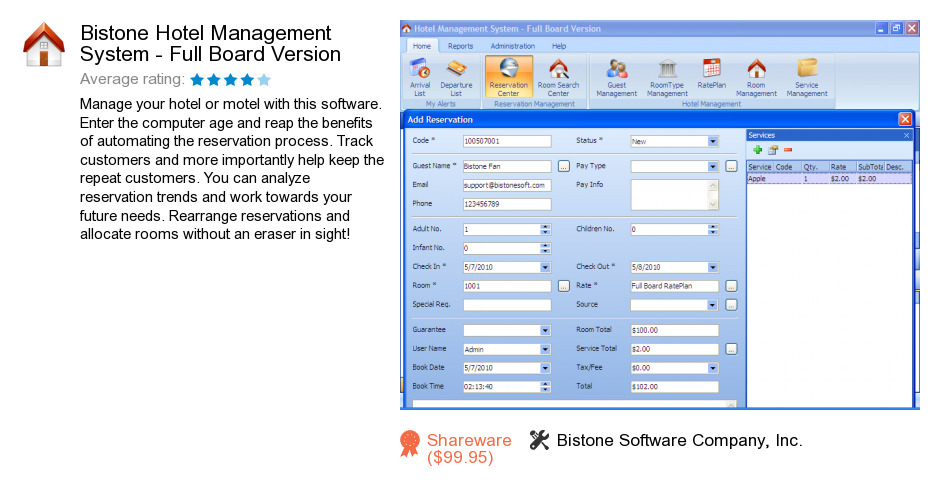Browse guests with Guest Name ellipsis button
This screenshot has height=493, width=940.
[564, 167]
